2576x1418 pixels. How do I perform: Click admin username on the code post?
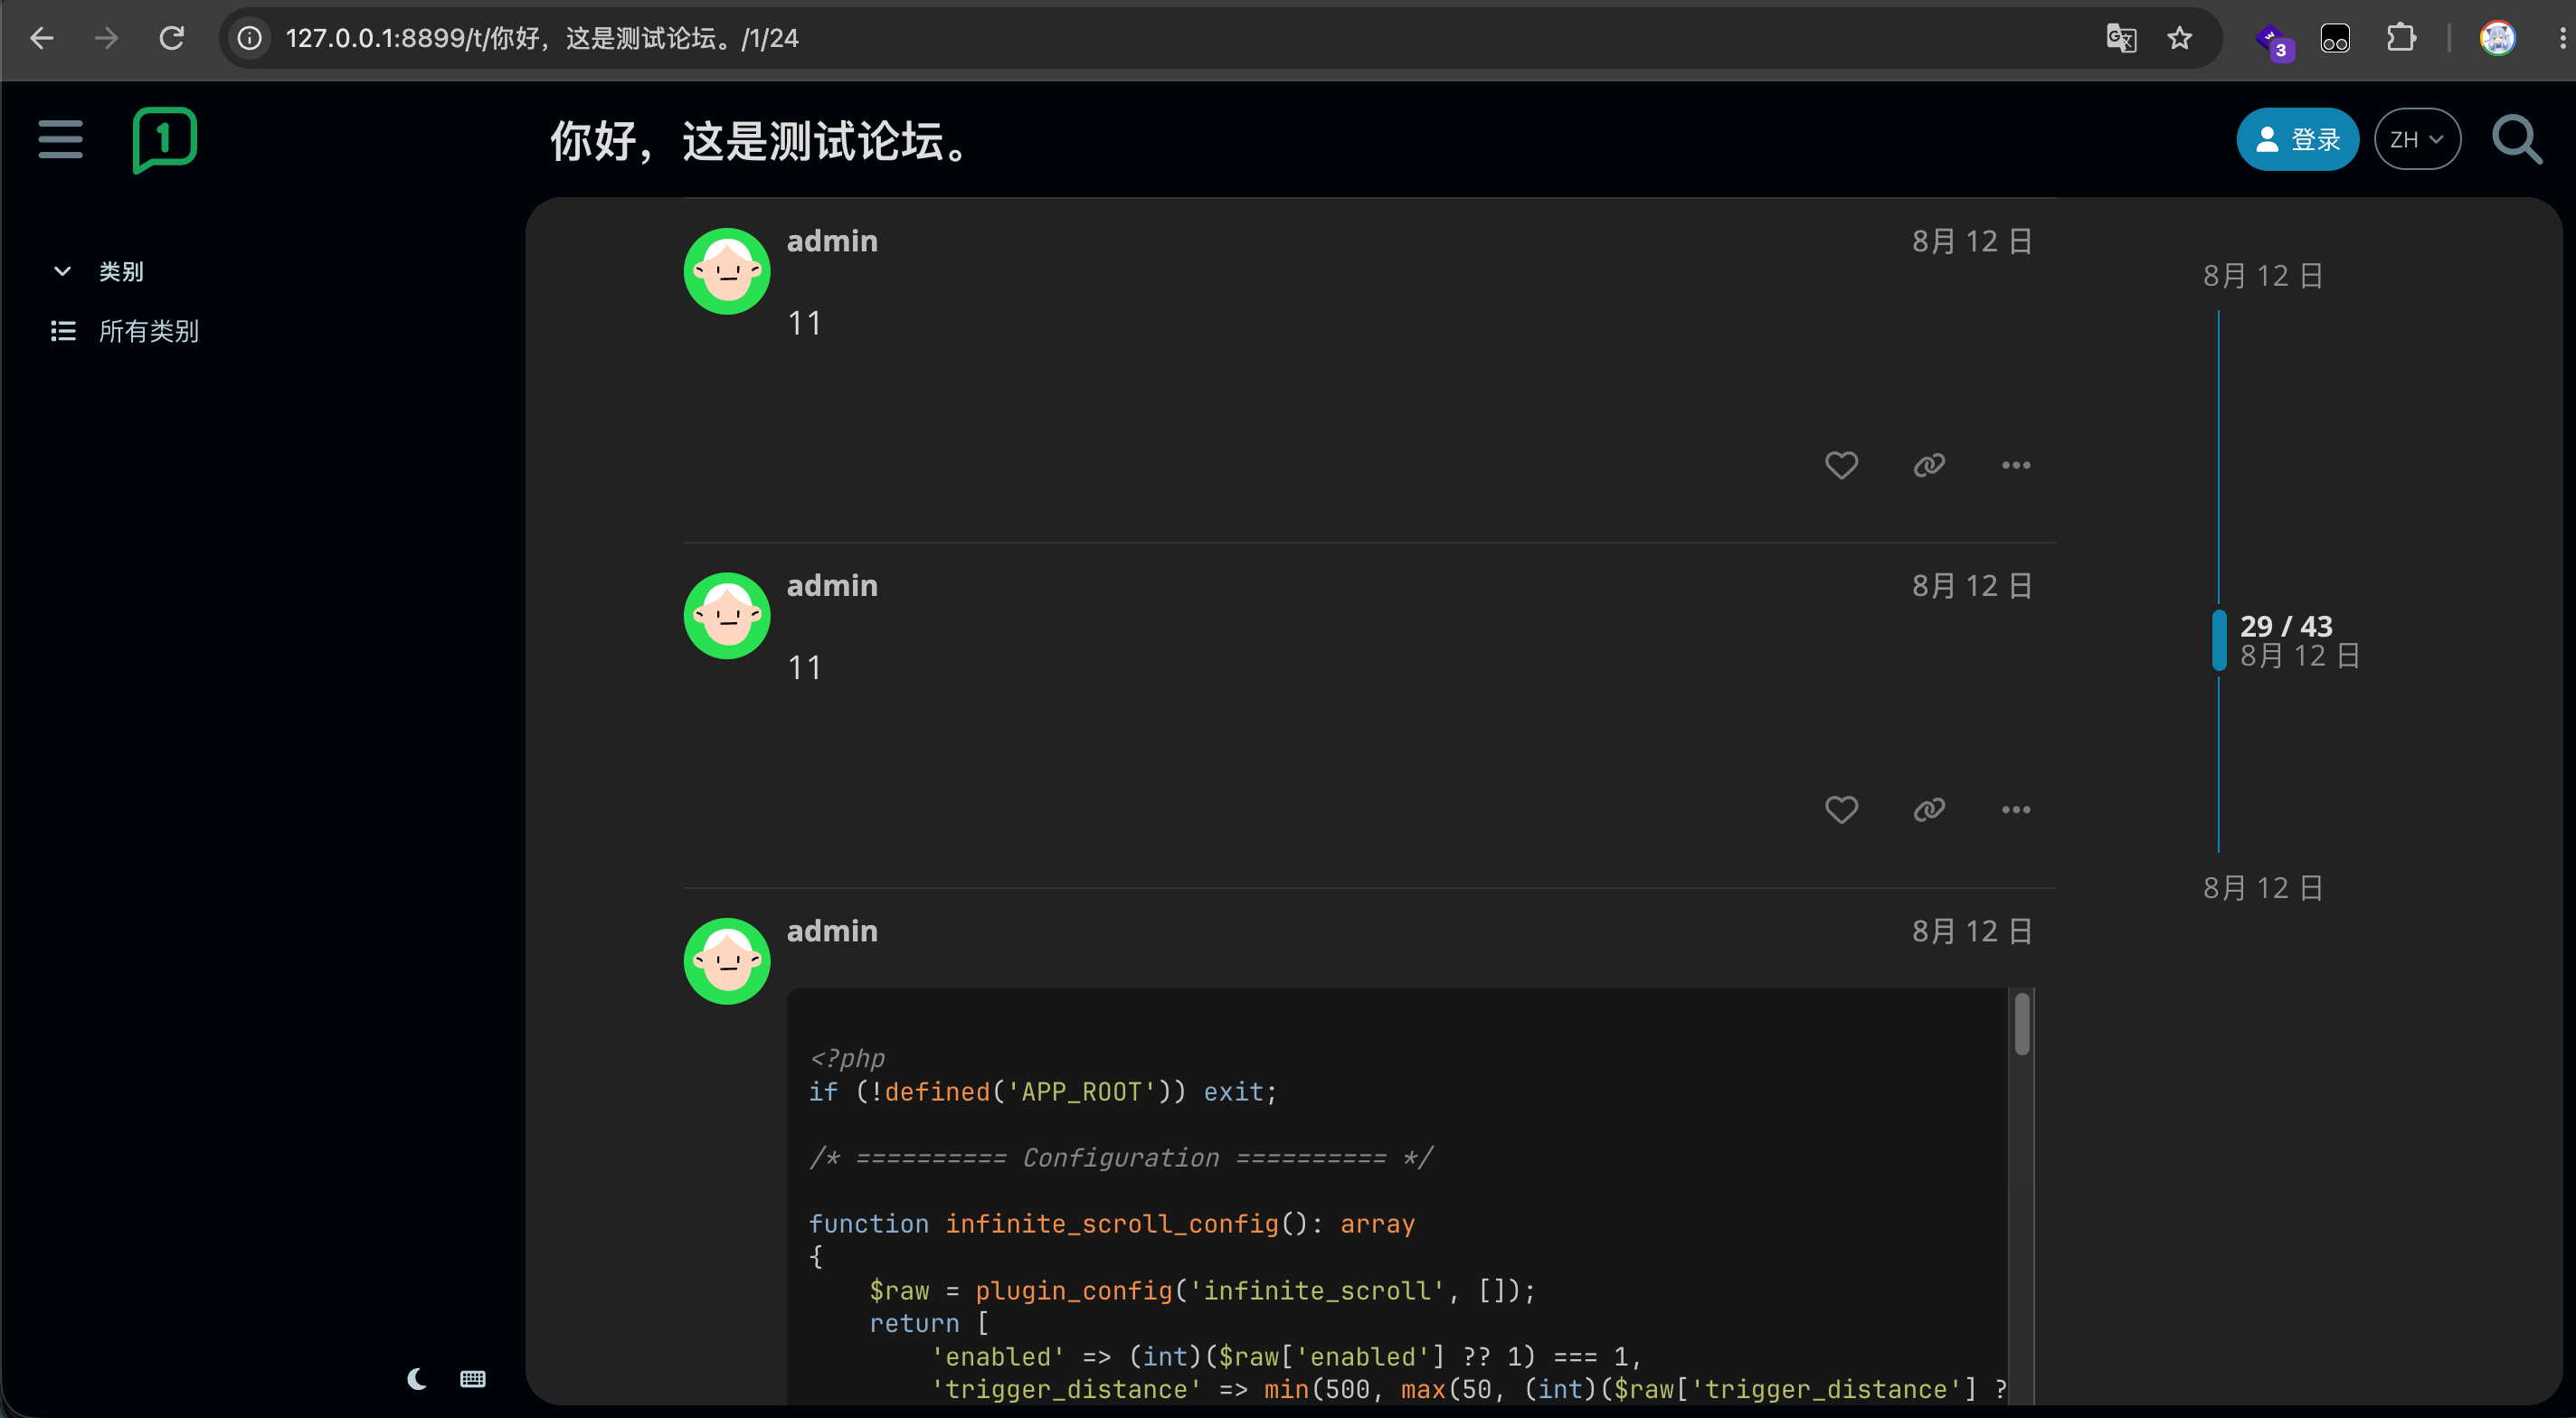(832, 931)
